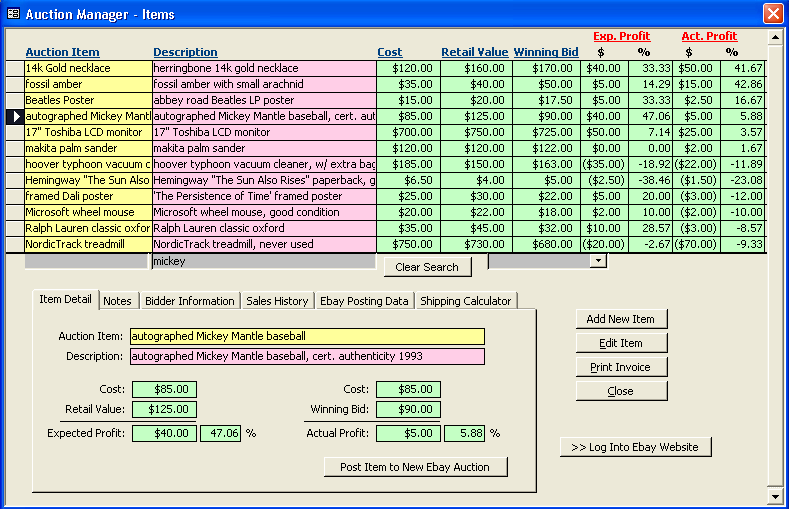This screenshot has width=789, height=509.
Task: Sort by Retail Value column header
Action: [475, 52]
